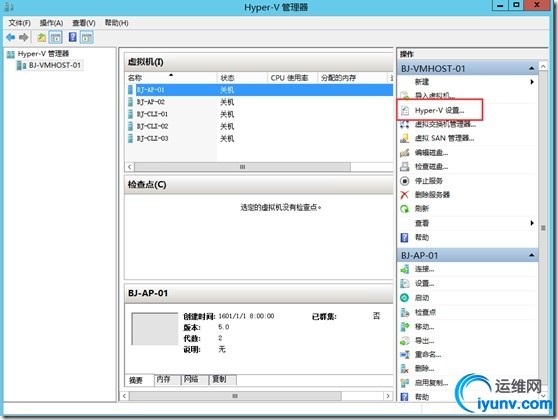Click the 状态 column header
Screen dimensions: 558x420
[x=242, y=78]
